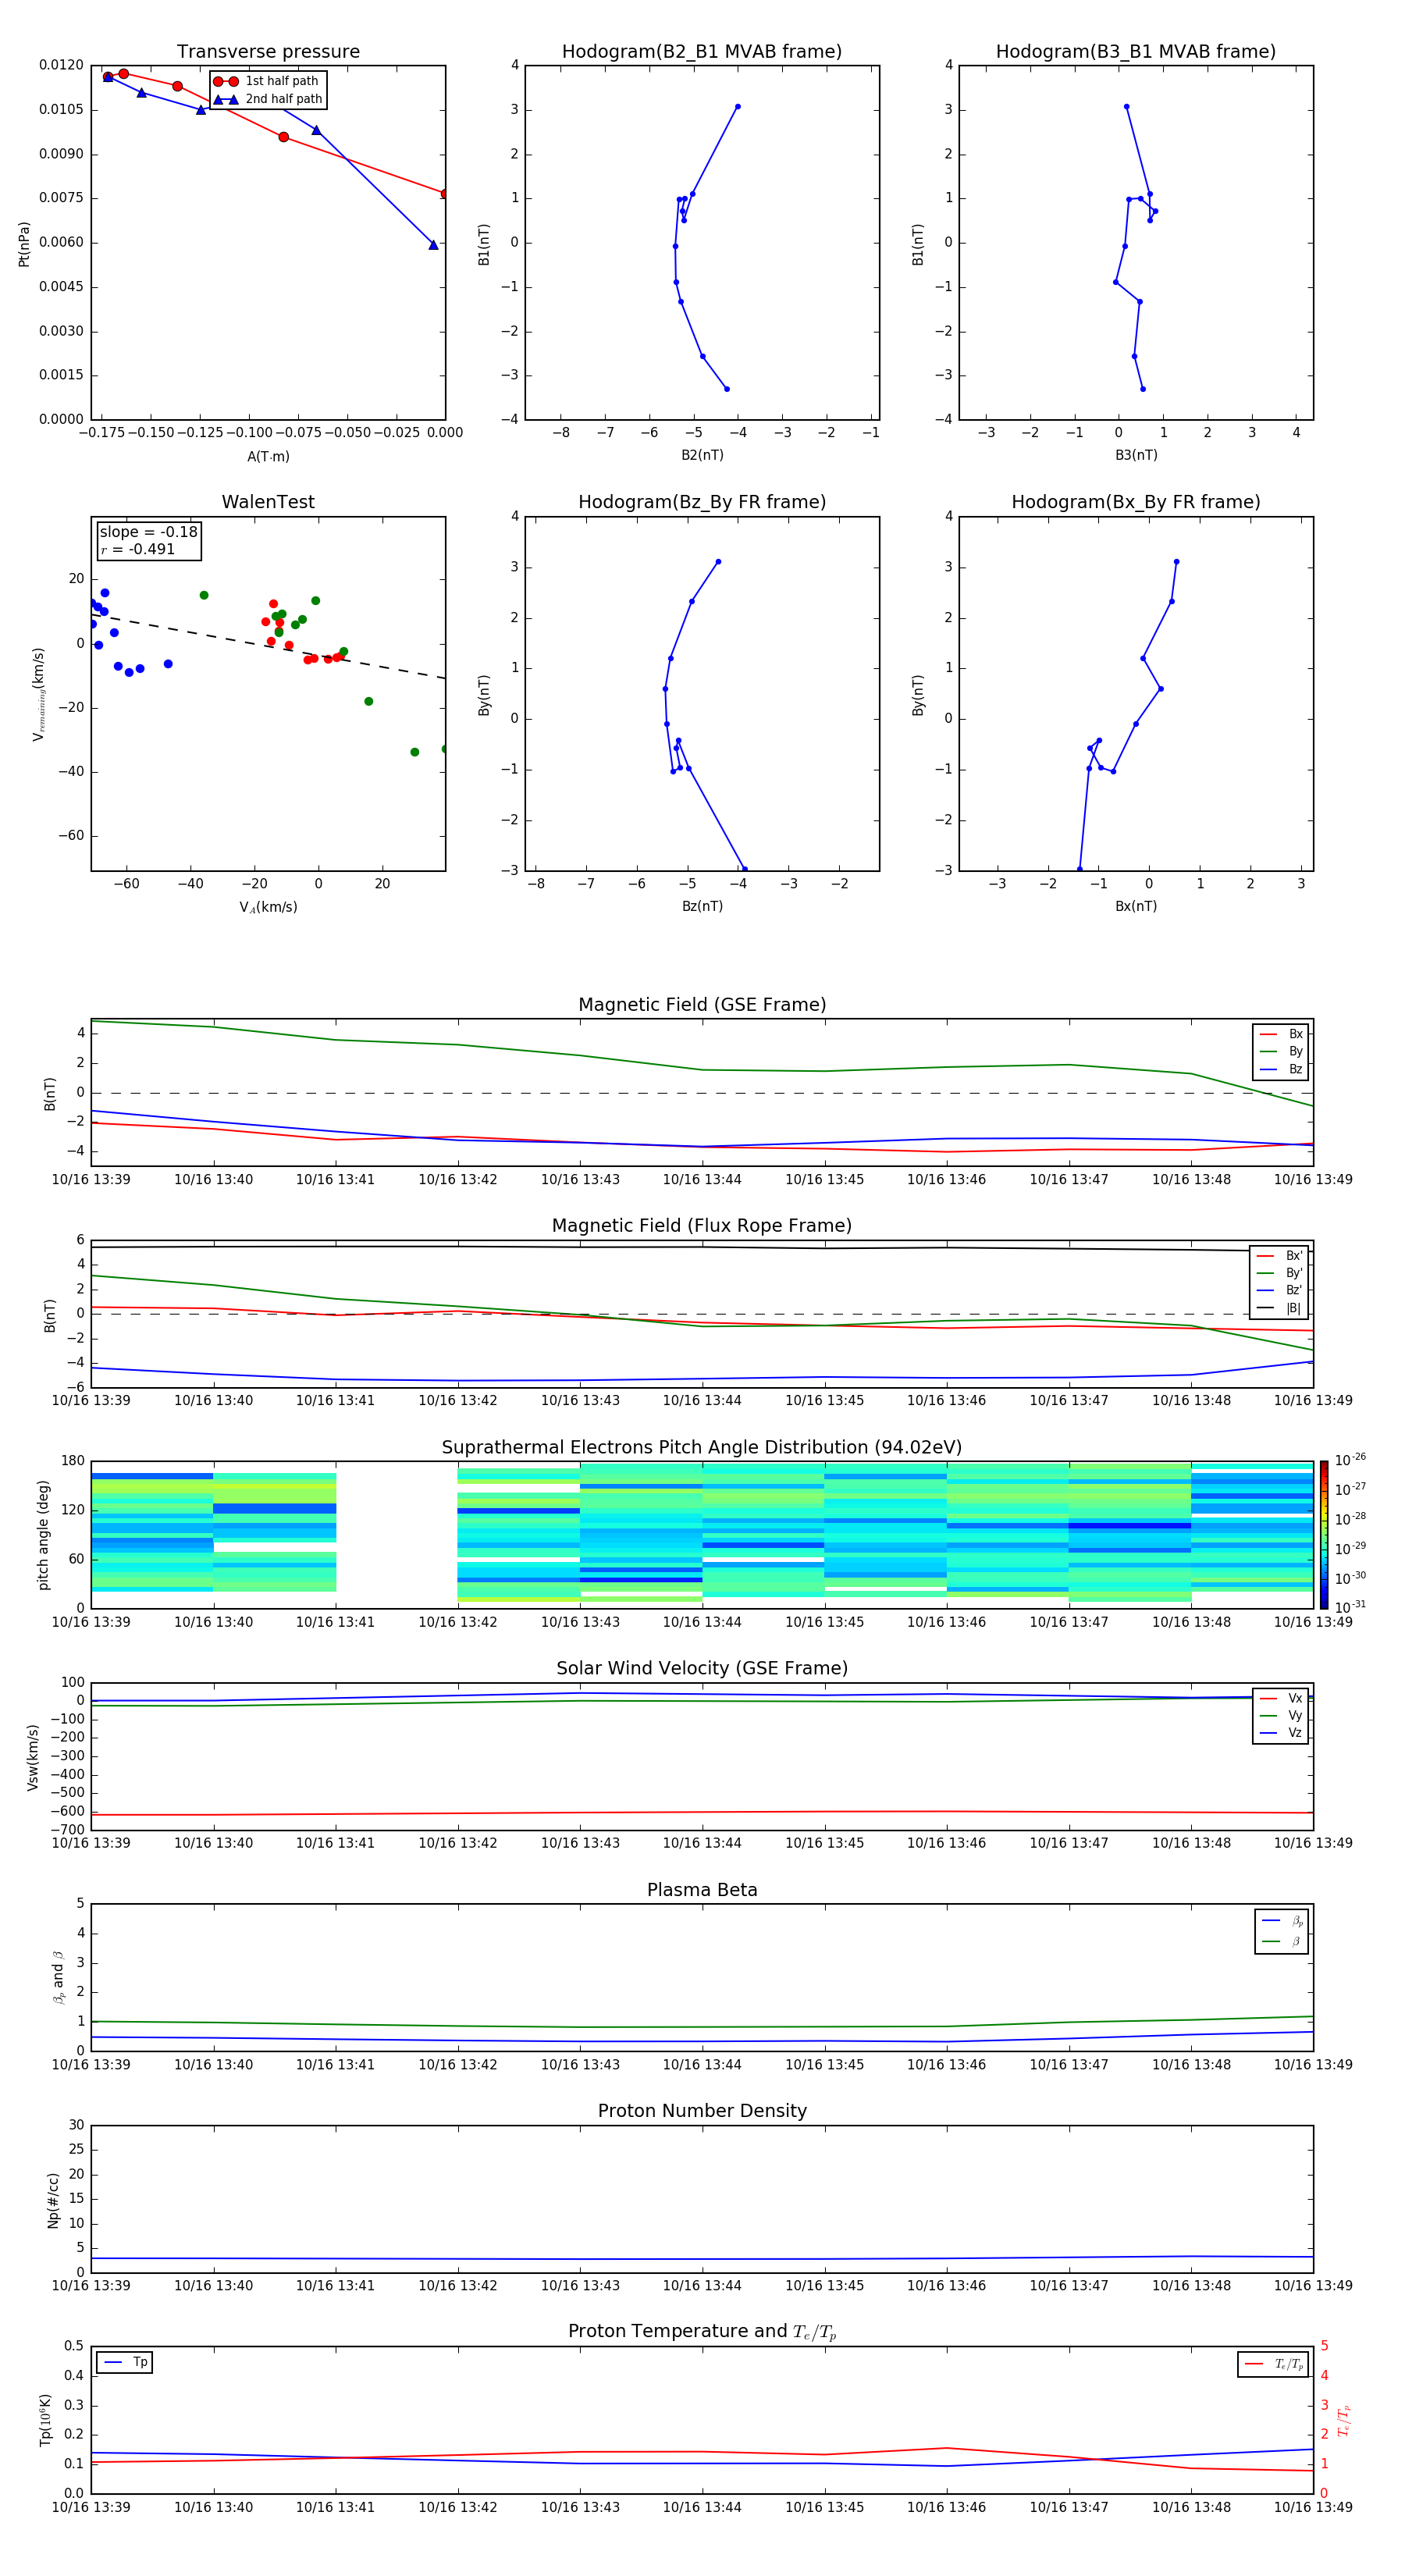Click the 'Tp' legend entry

click(126, 2362)
